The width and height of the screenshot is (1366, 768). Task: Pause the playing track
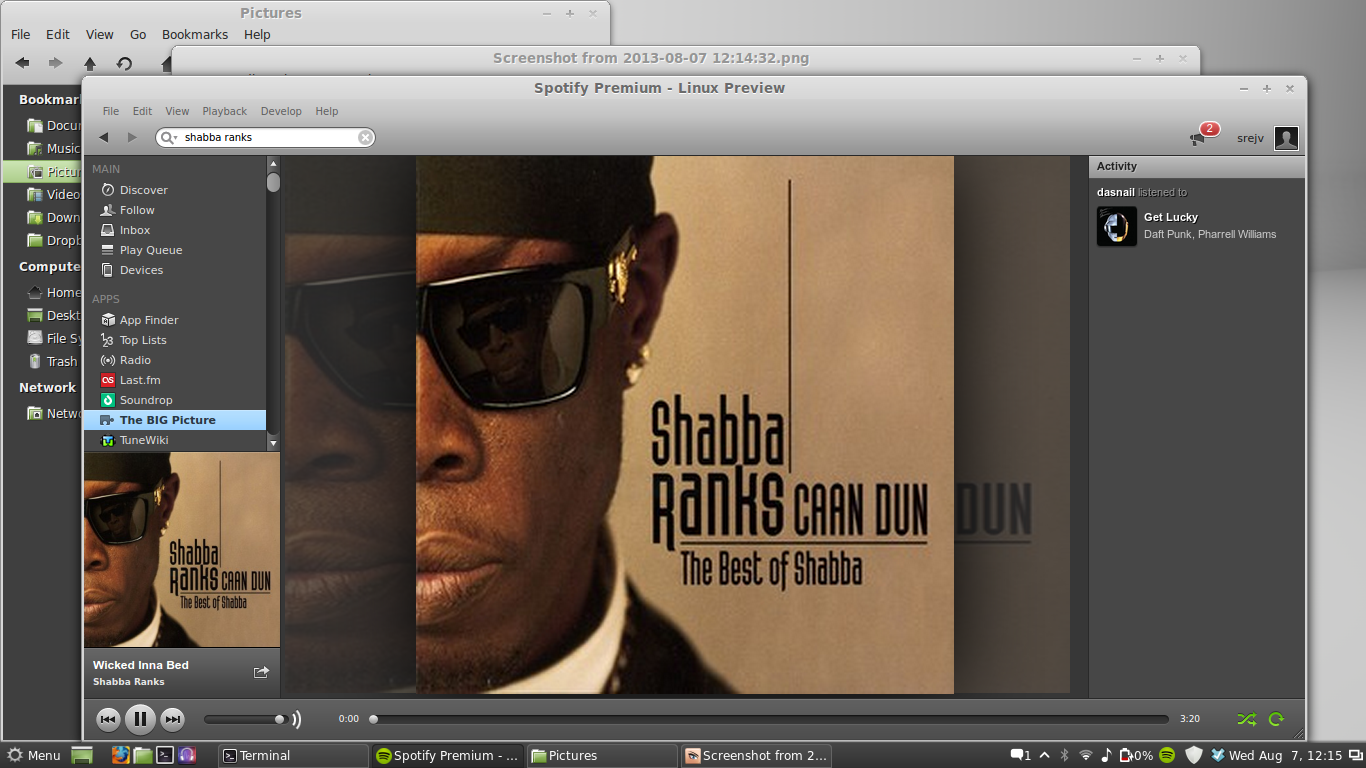(140, 718)
